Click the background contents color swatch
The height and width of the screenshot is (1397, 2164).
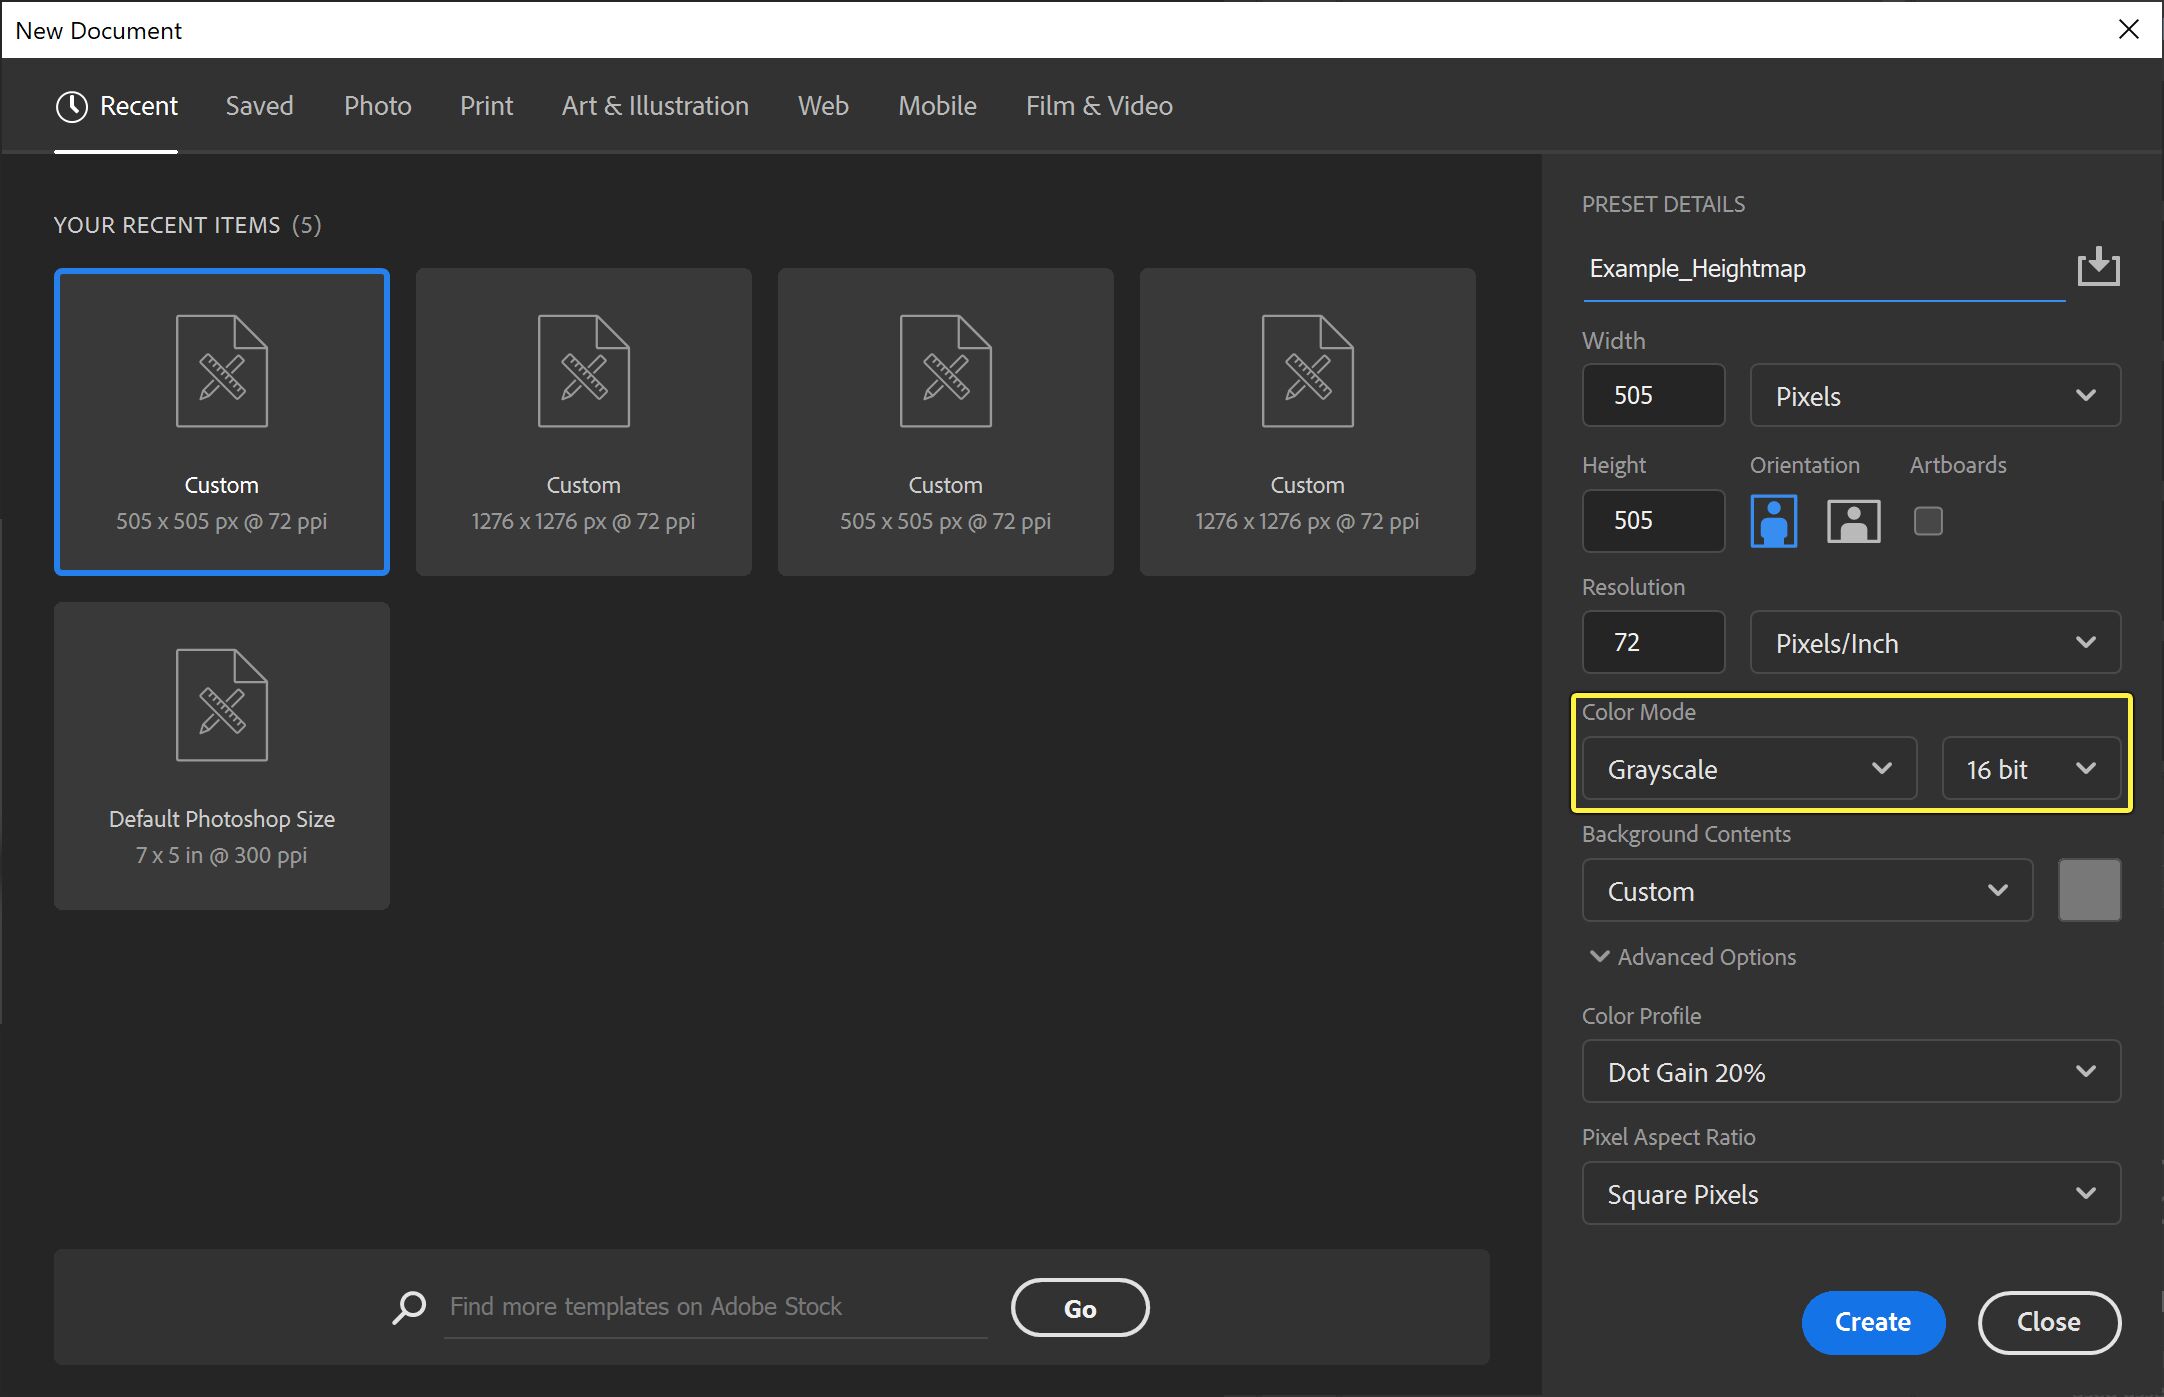point(2088,890)
